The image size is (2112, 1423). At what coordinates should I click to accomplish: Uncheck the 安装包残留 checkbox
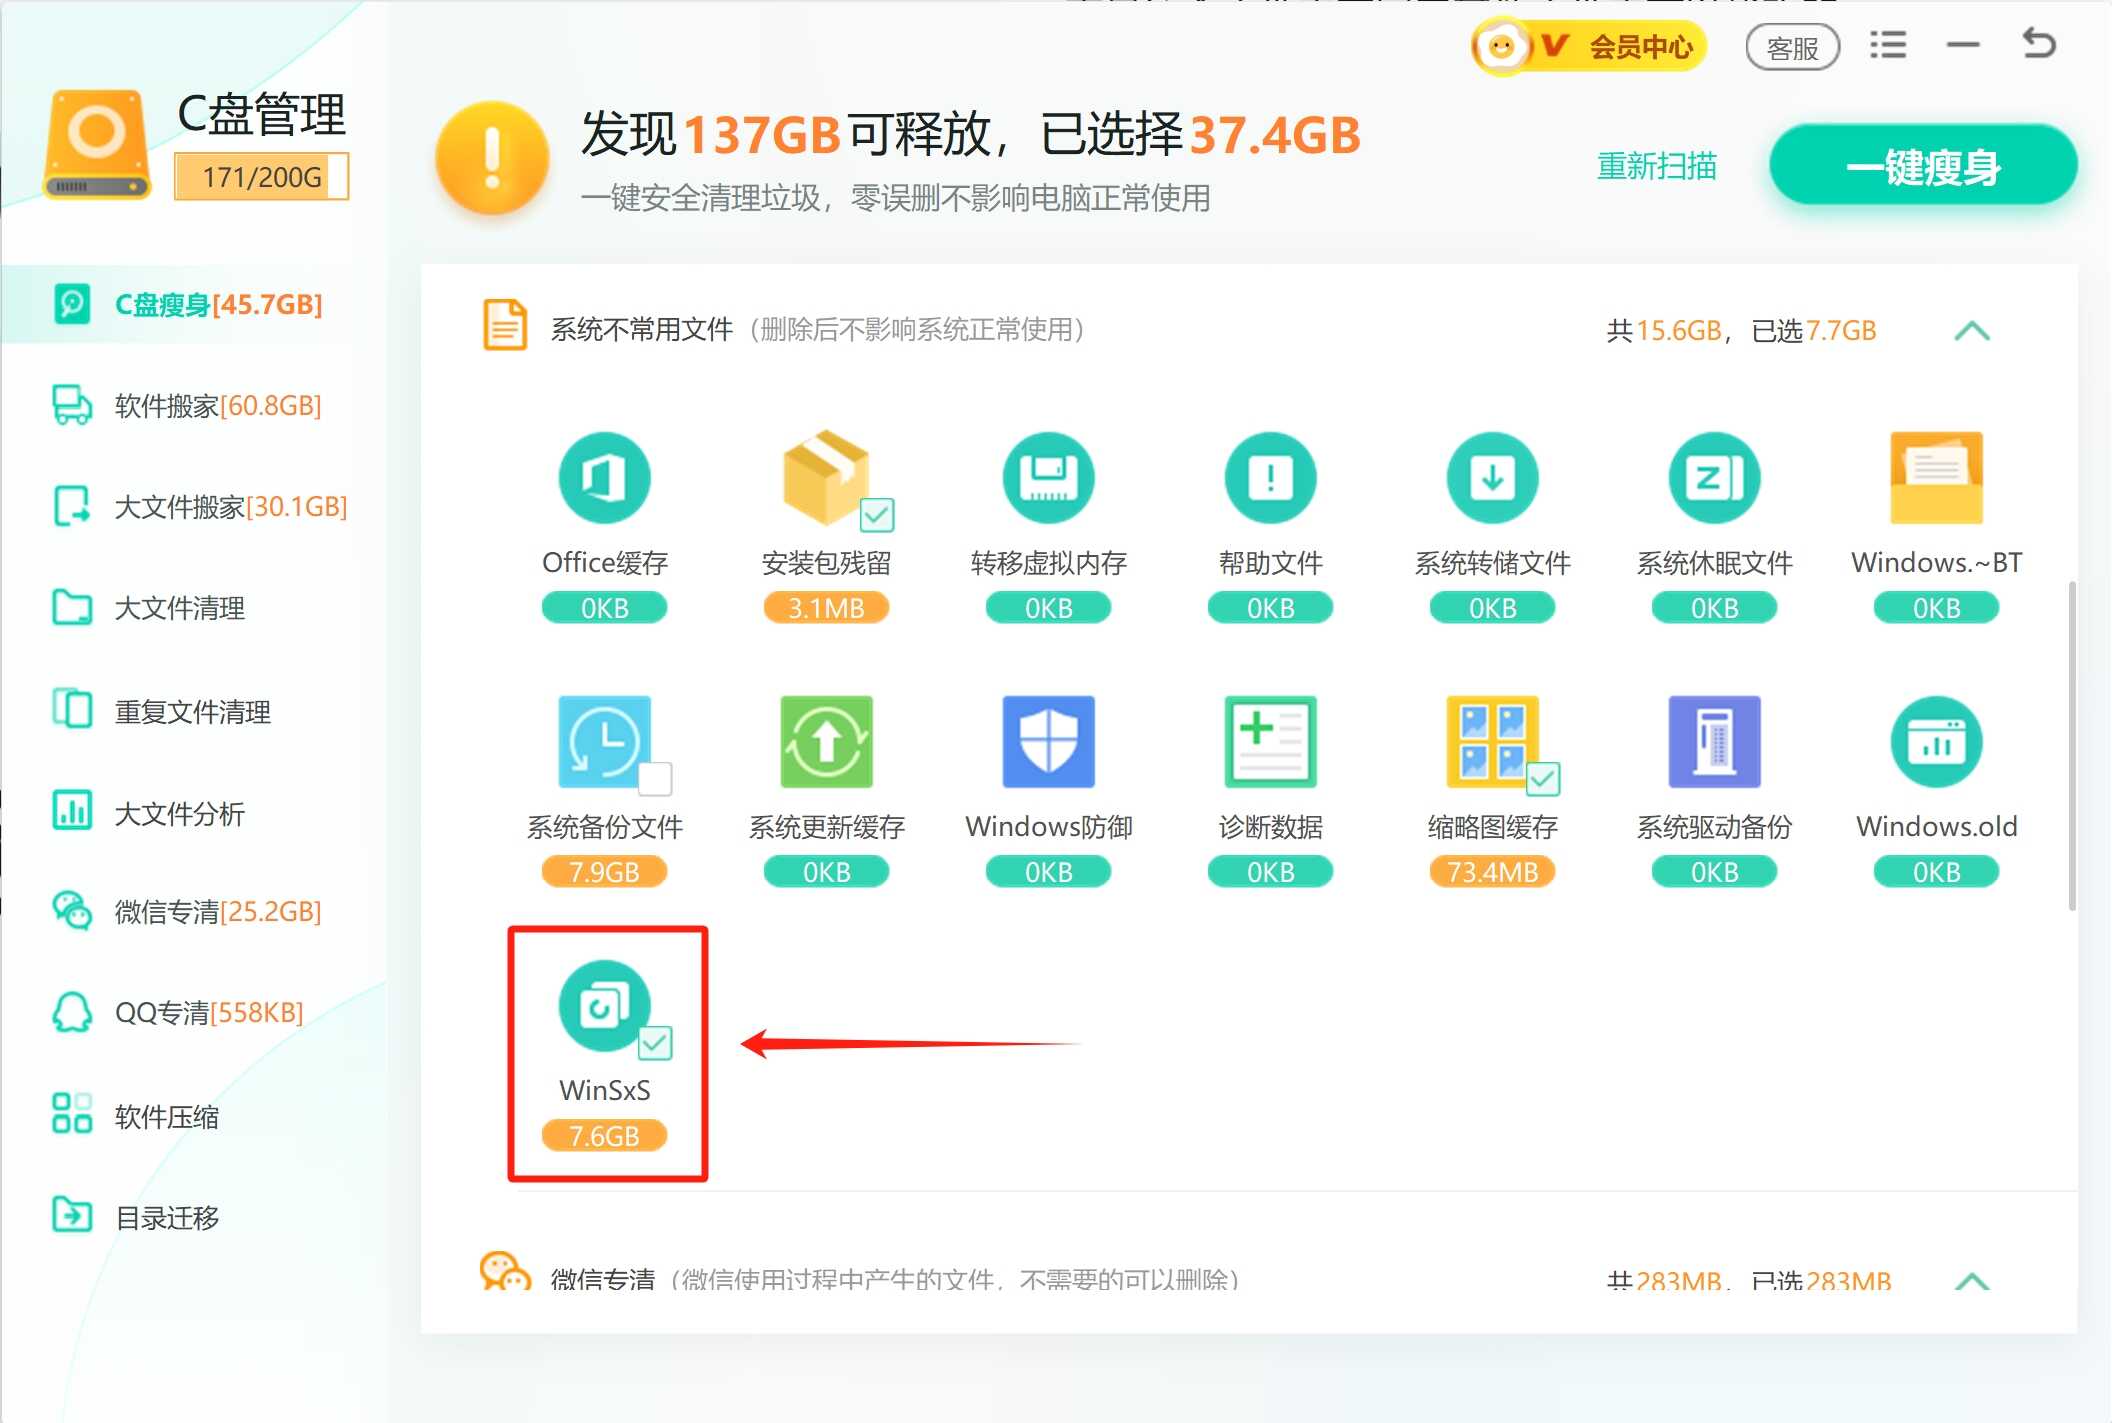pos(877,515)
